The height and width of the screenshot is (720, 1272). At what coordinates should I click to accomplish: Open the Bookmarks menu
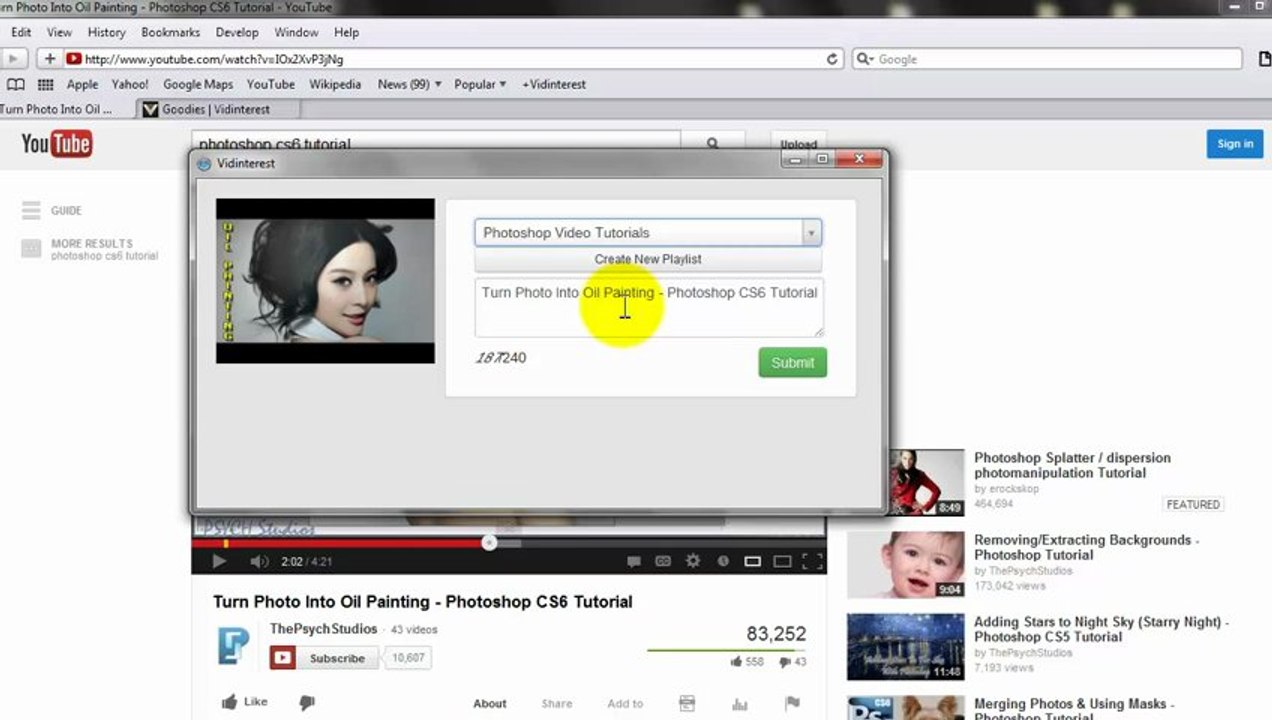point(170,32)
